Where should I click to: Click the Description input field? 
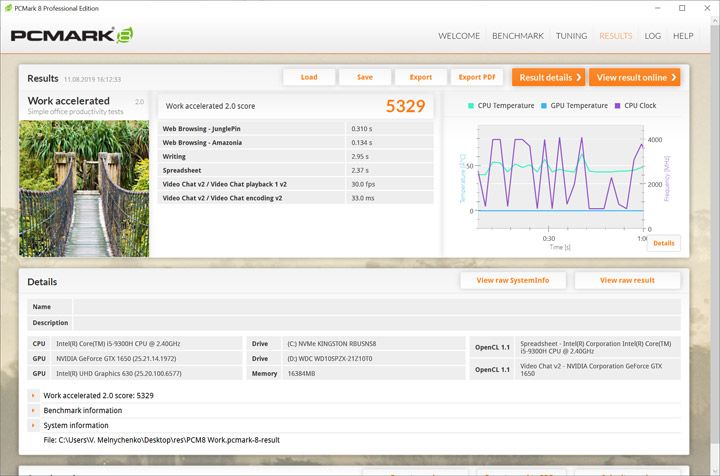[377, 323]
